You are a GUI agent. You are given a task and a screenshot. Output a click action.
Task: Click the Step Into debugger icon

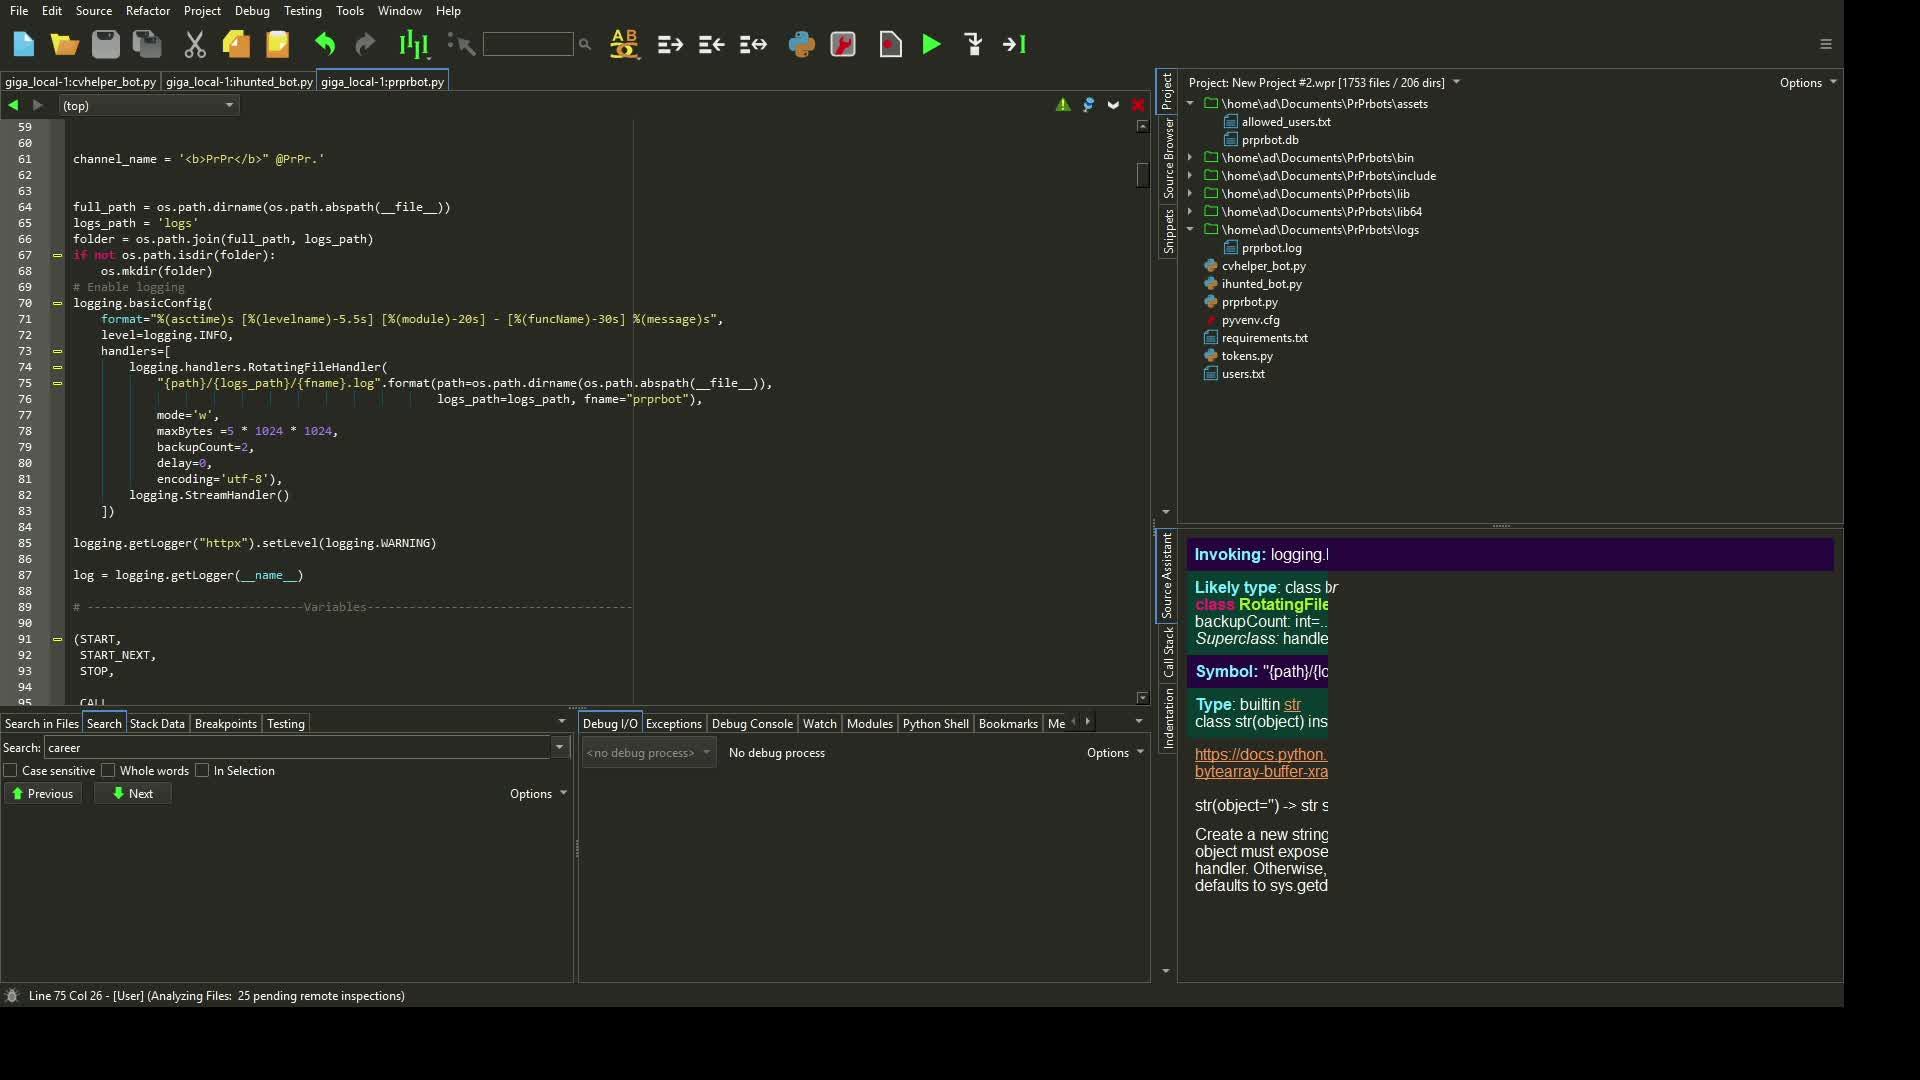(x=972, y=44)
